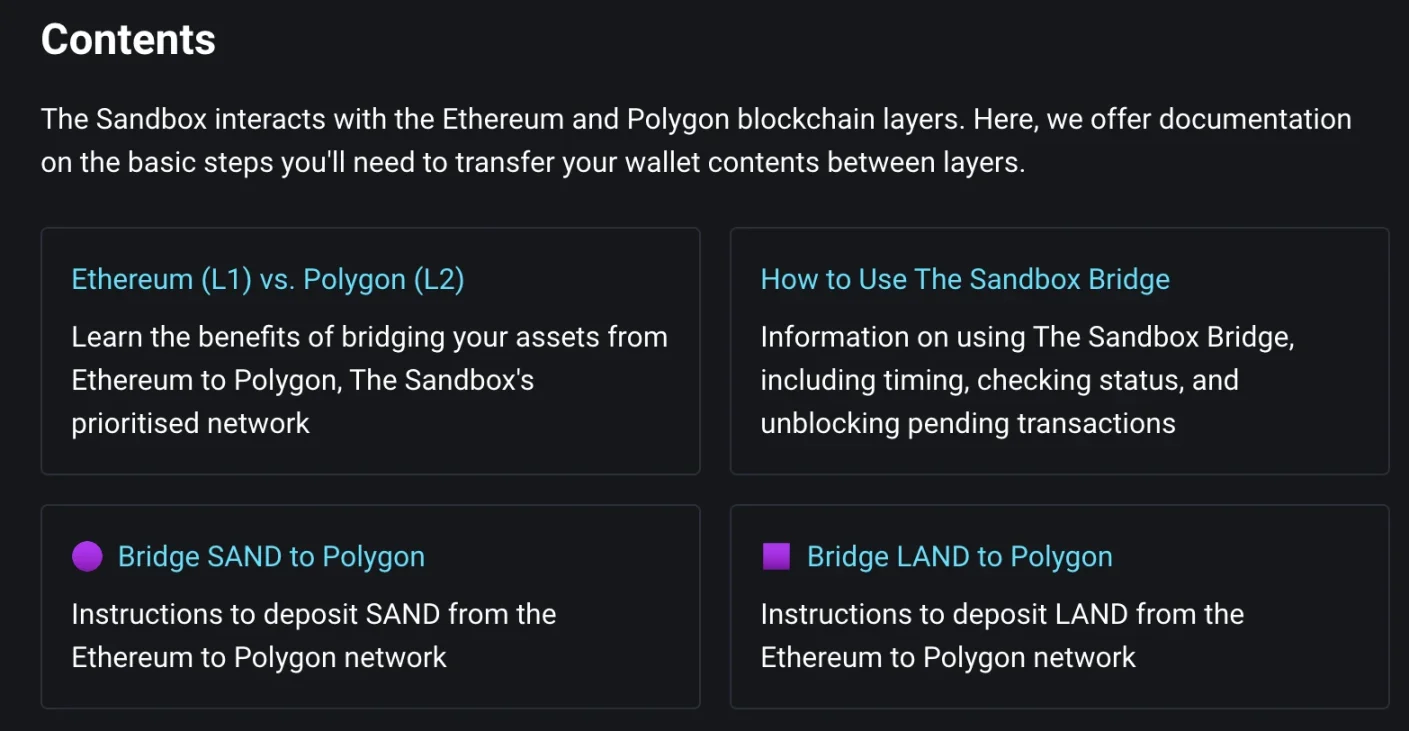Click the Bridge SAND to Polygon card
The width and height of the screenshot is (1409, 731).
tap(370, 606)
